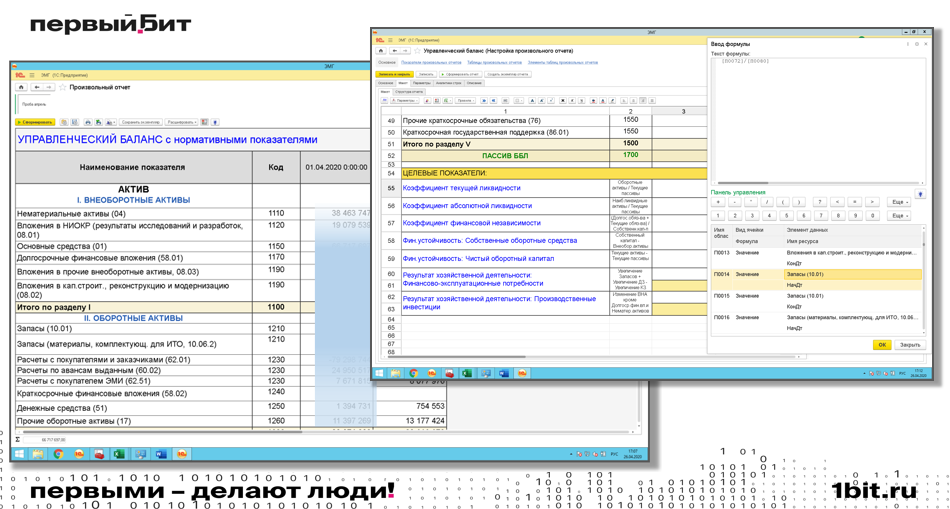Open Параметры dropdown in layout toolbar
Screen dimensions: 950x509
[x=405, y=101]
